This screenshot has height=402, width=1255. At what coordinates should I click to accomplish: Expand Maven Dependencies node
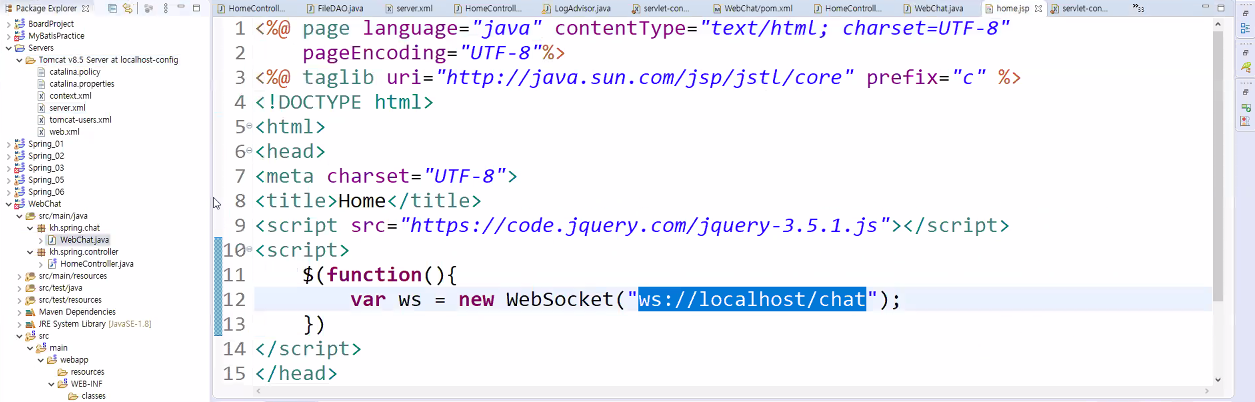[19, 311]
